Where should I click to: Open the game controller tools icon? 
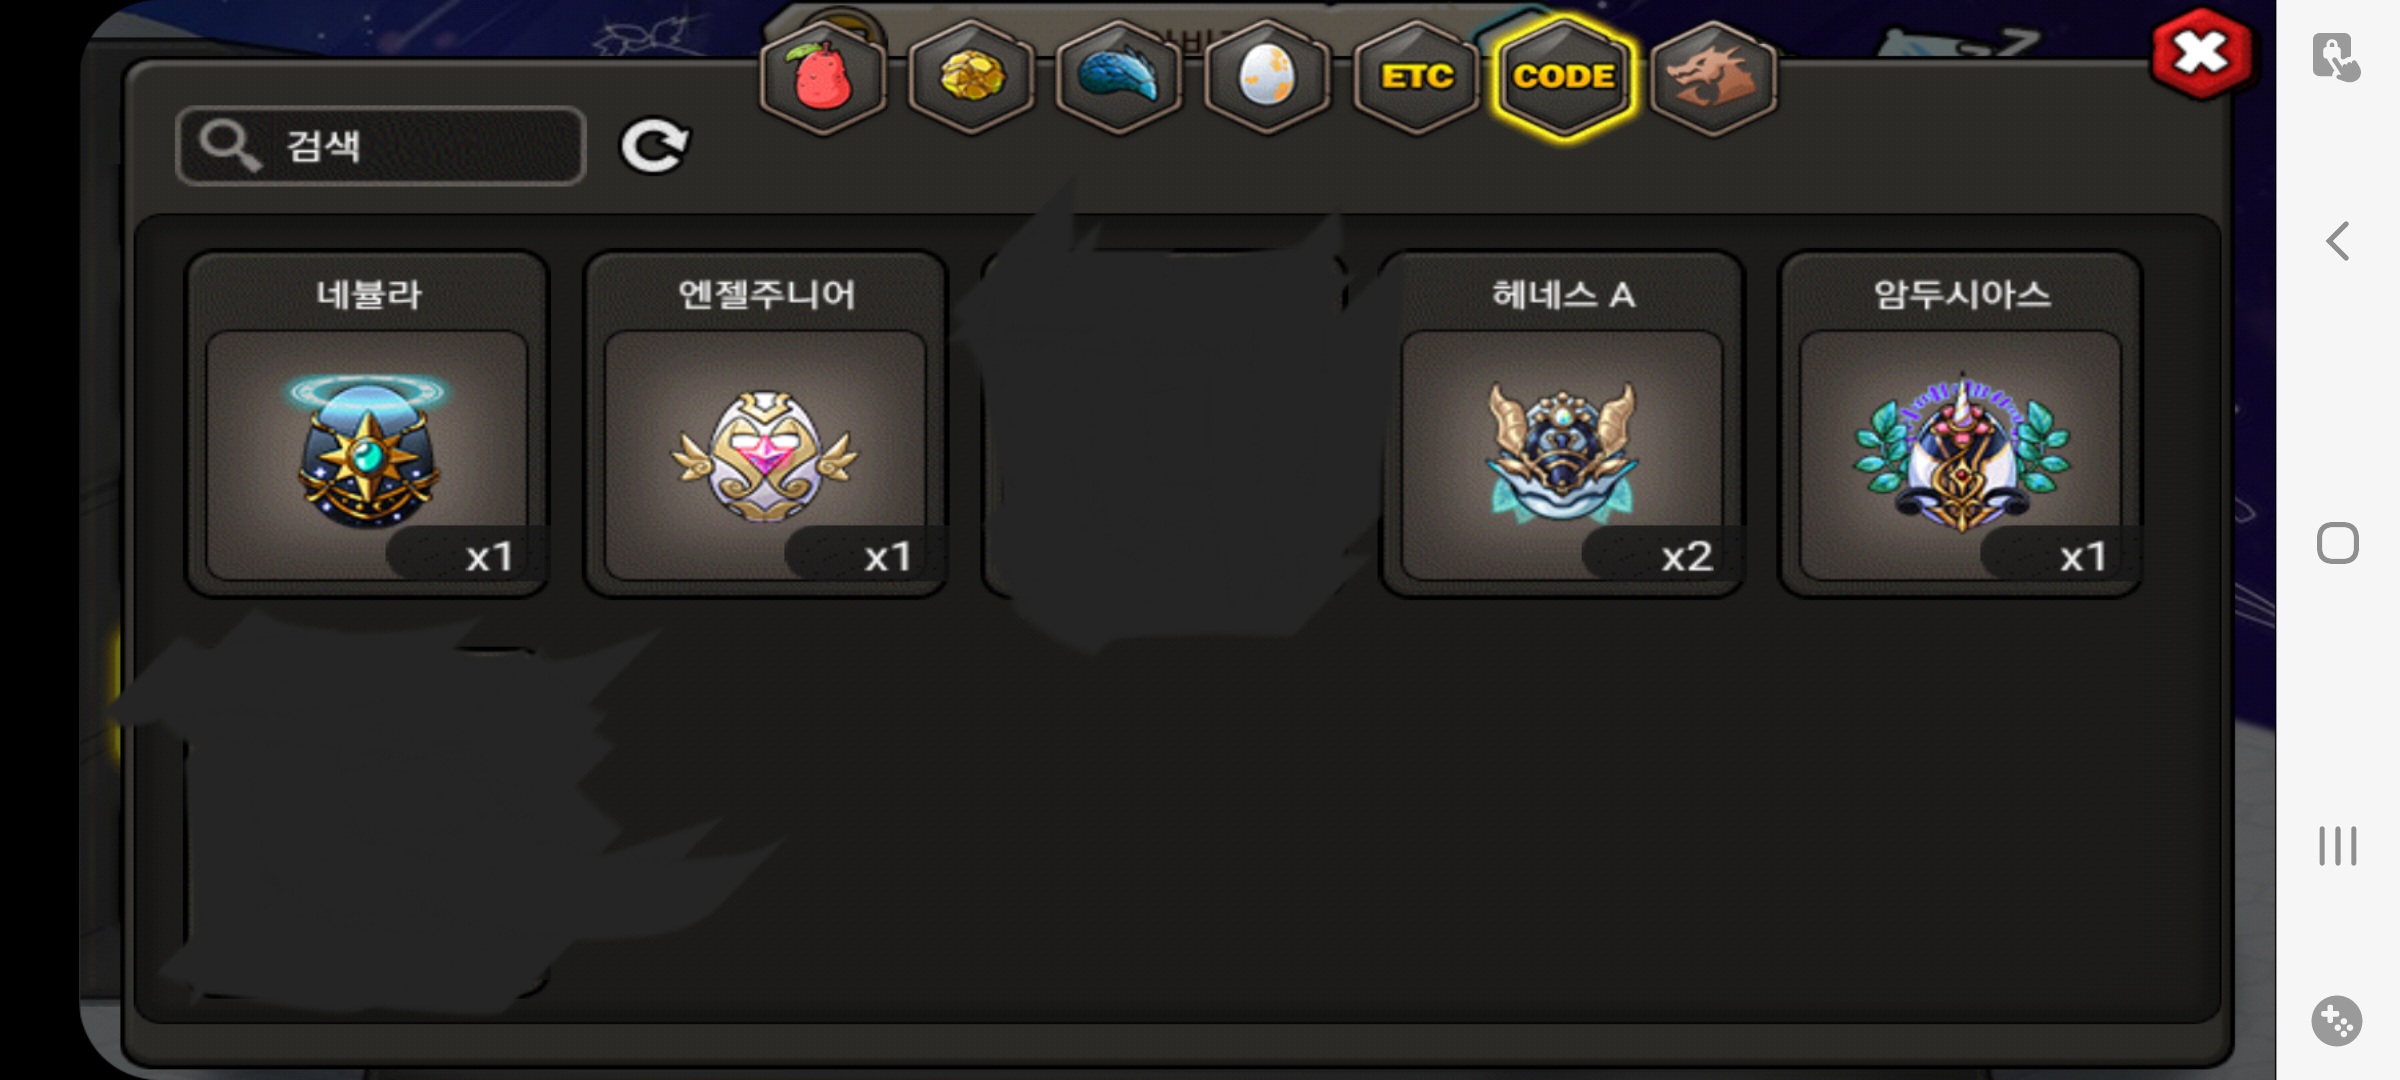click(2337, 1021)
